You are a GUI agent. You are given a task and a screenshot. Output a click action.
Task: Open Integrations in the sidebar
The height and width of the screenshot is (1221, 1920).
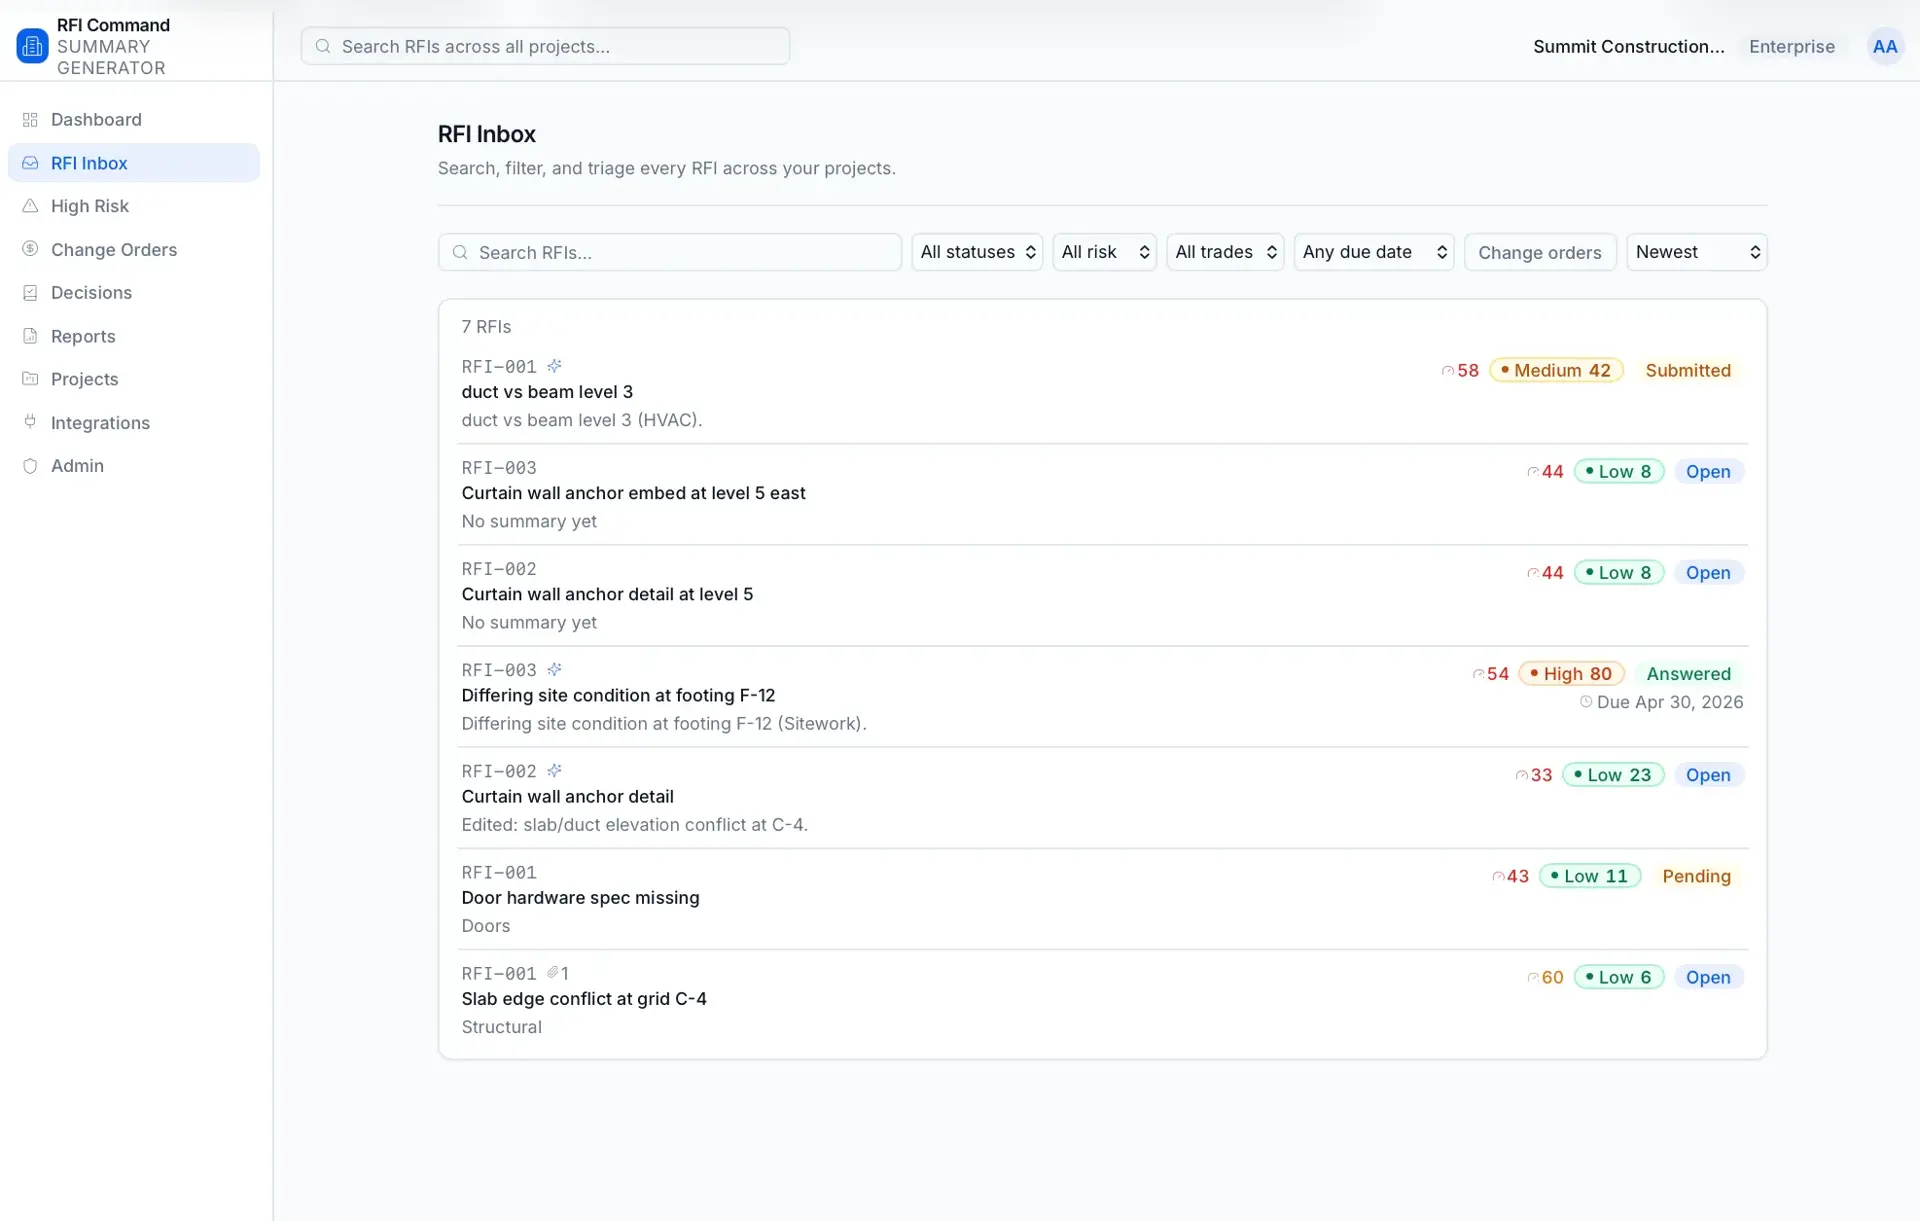coord(133,422)
